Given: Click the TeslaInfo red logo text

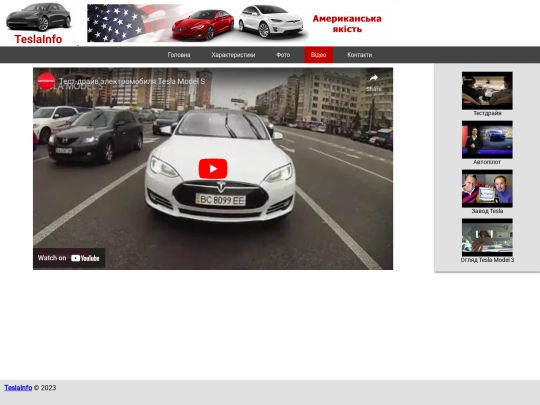Looking at the screenshot, I should 38,39.
